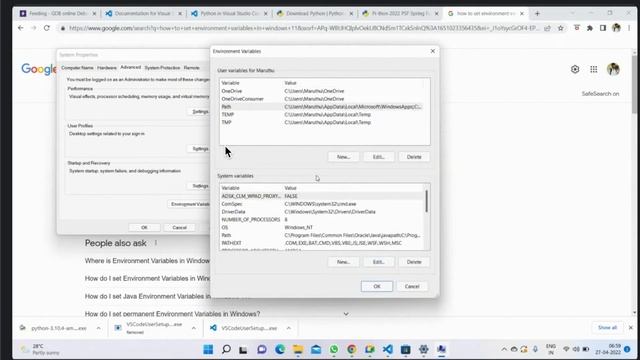640x360 pixels.
Task: Open the Chat app on taskbar
Action: coord(262,349)
